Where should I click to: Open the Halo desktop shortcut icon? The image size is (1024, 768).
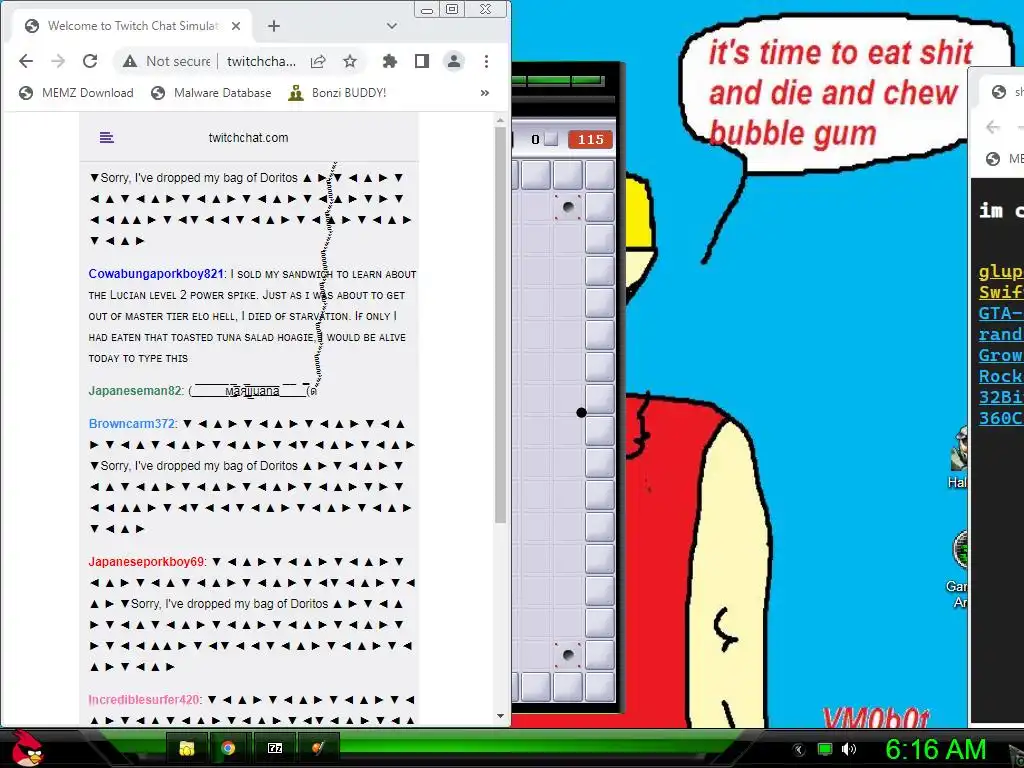coord(959,449)
